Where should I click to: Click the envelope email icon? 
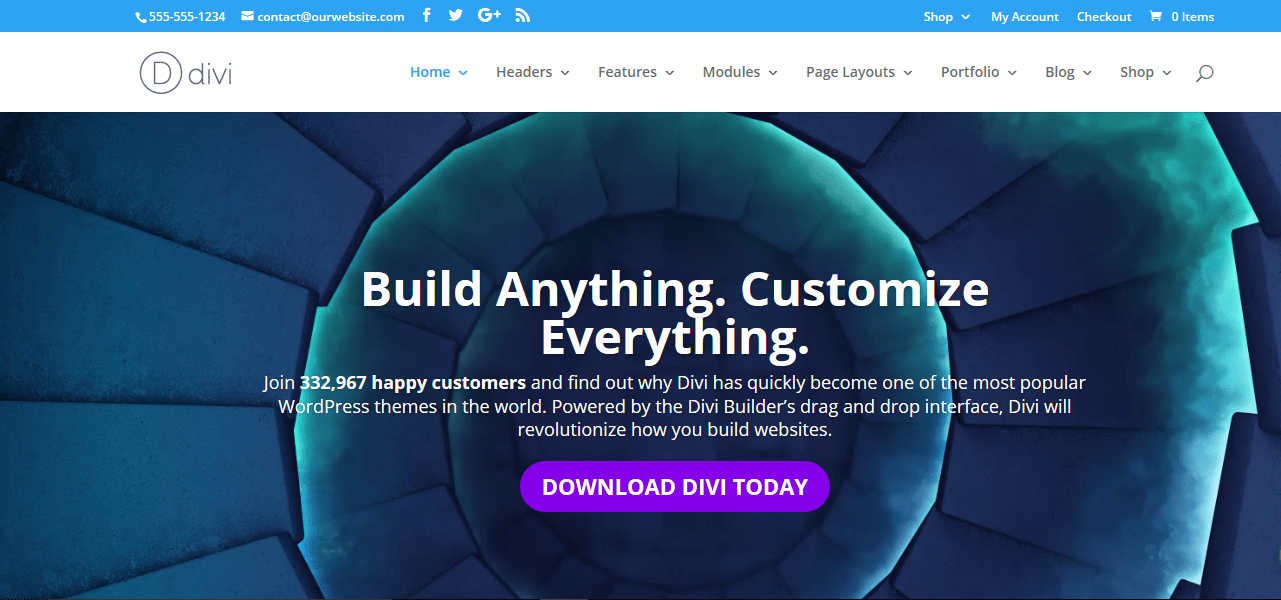tap(247, 16)
